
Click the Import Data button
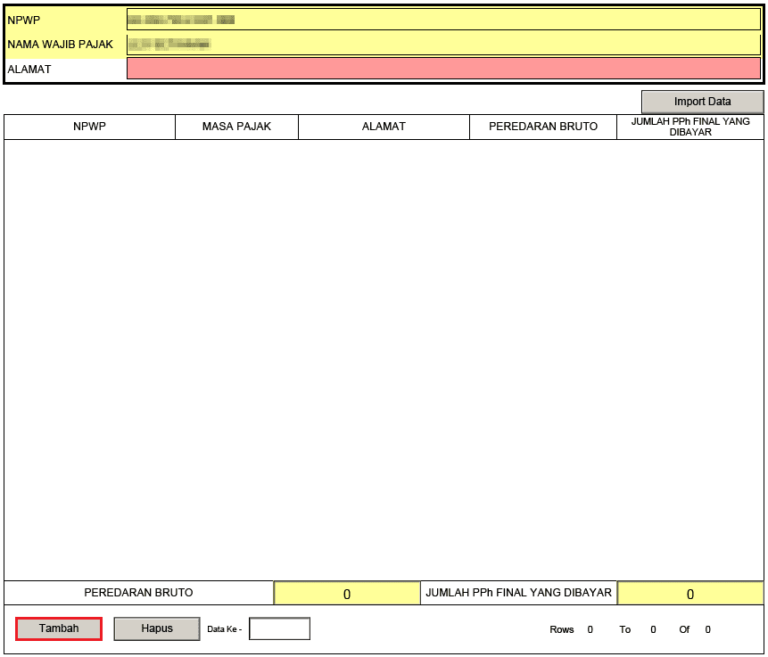pos(702,102)
